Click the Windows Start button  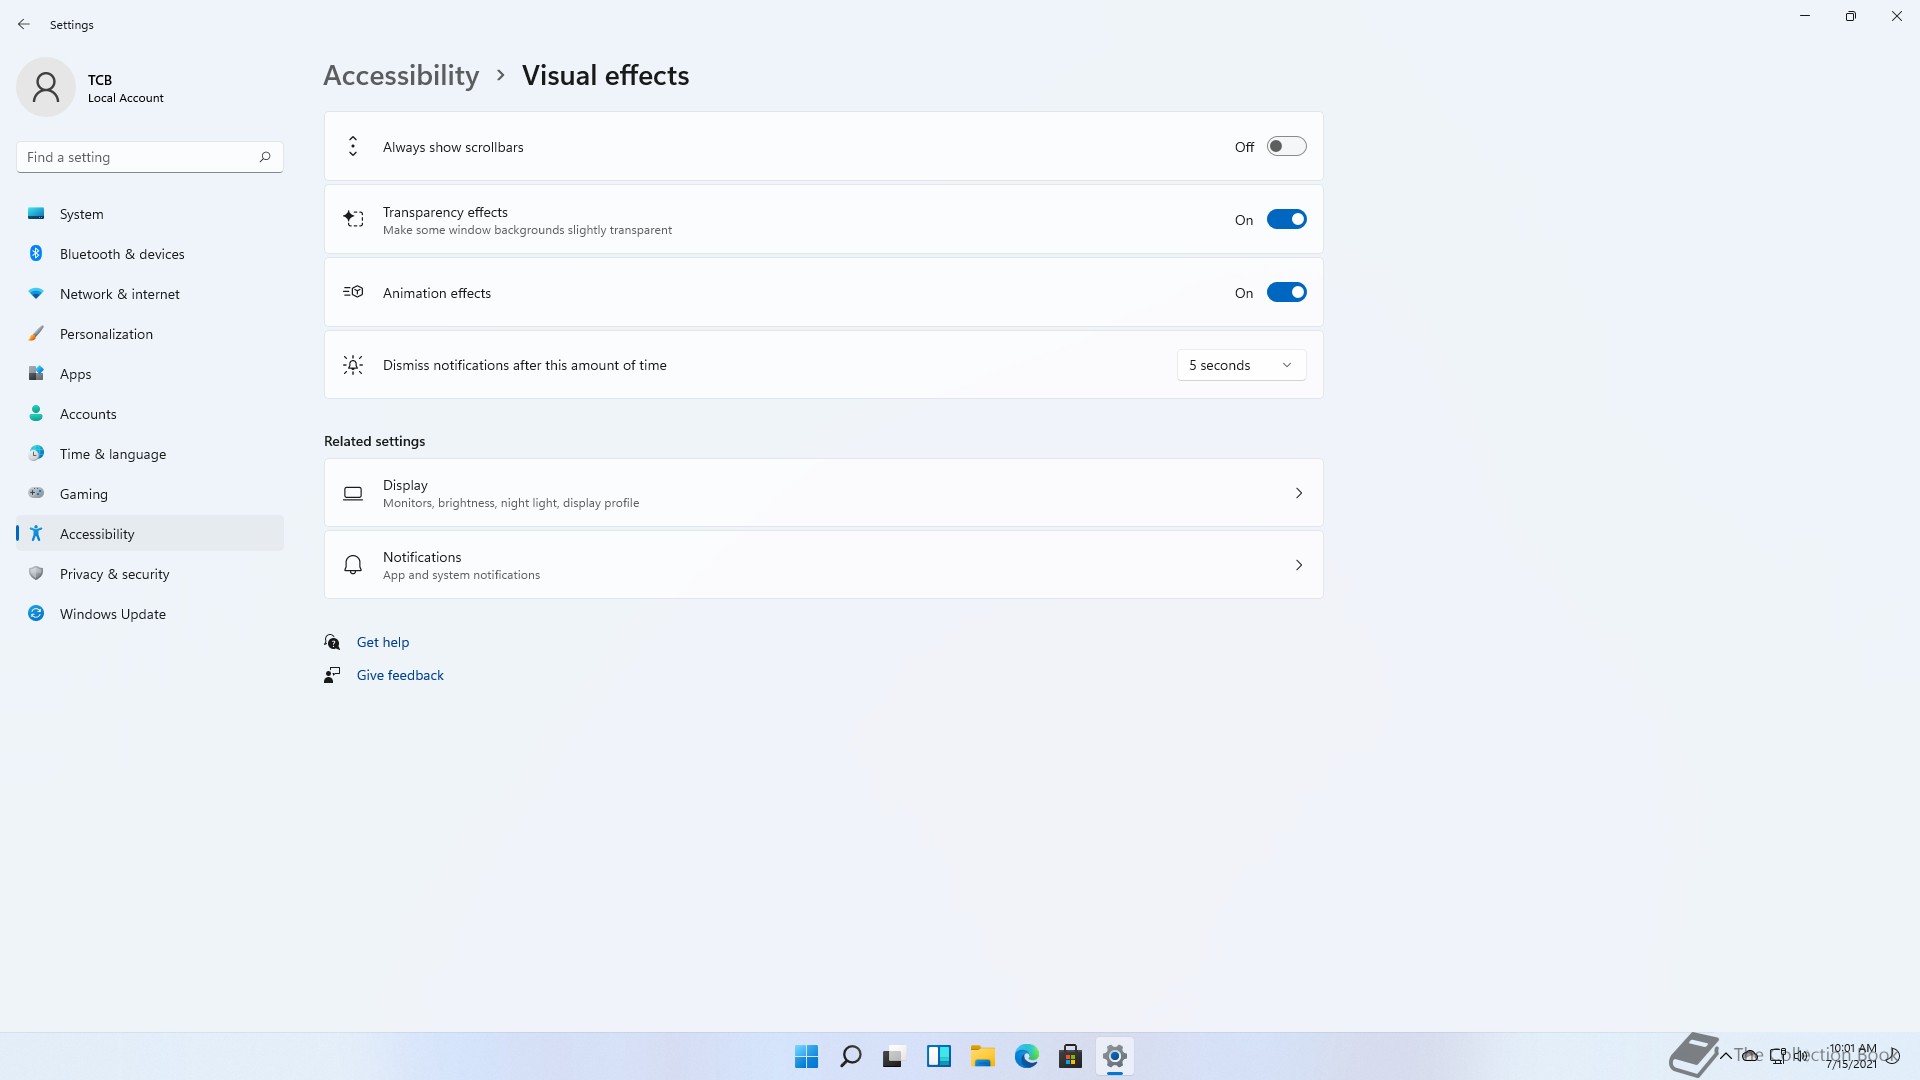point(806,1056)
